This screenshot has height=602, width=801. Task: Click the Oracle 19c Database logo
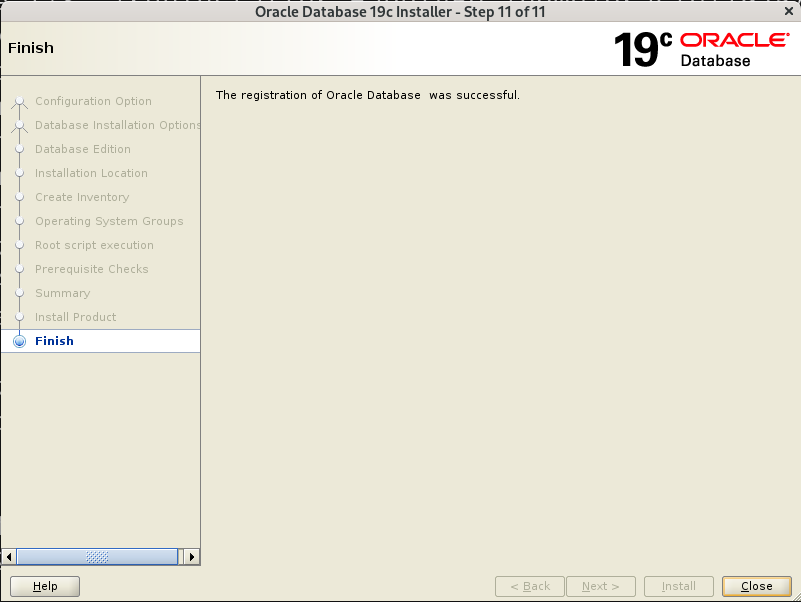[701, 49]
